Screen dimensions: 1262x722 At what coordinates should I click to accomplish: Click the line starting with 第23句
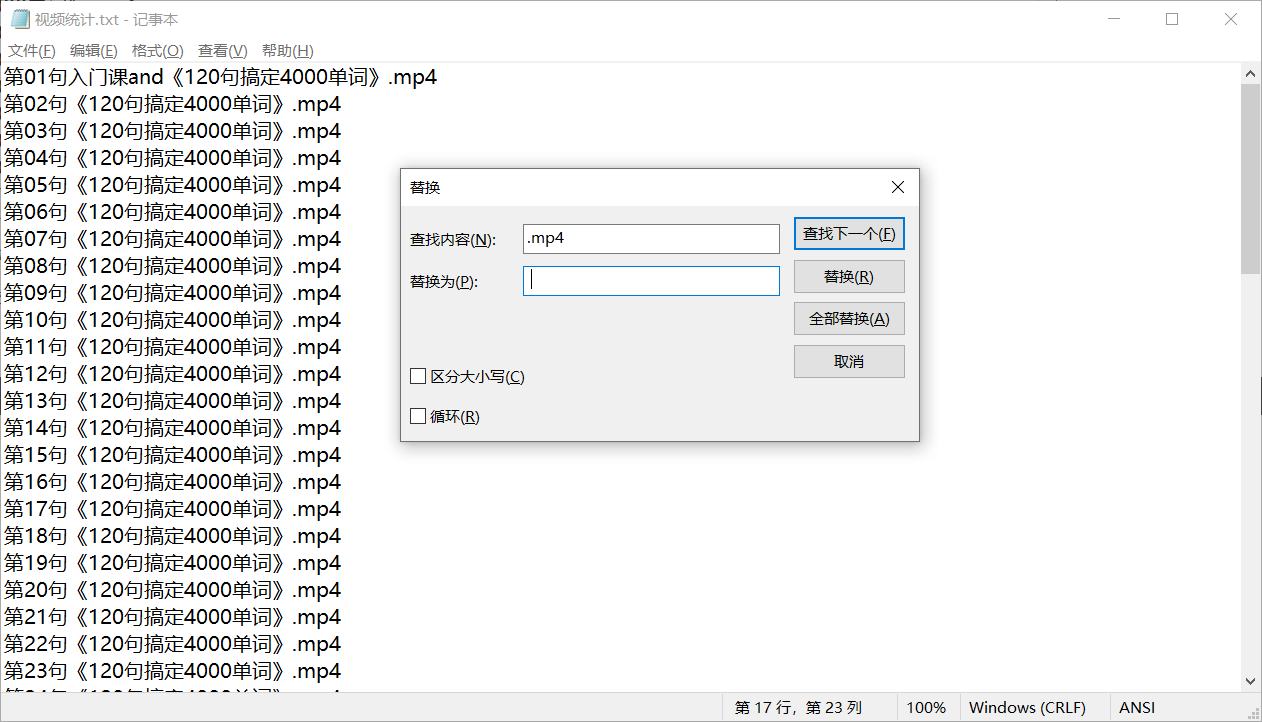[172, 671]
